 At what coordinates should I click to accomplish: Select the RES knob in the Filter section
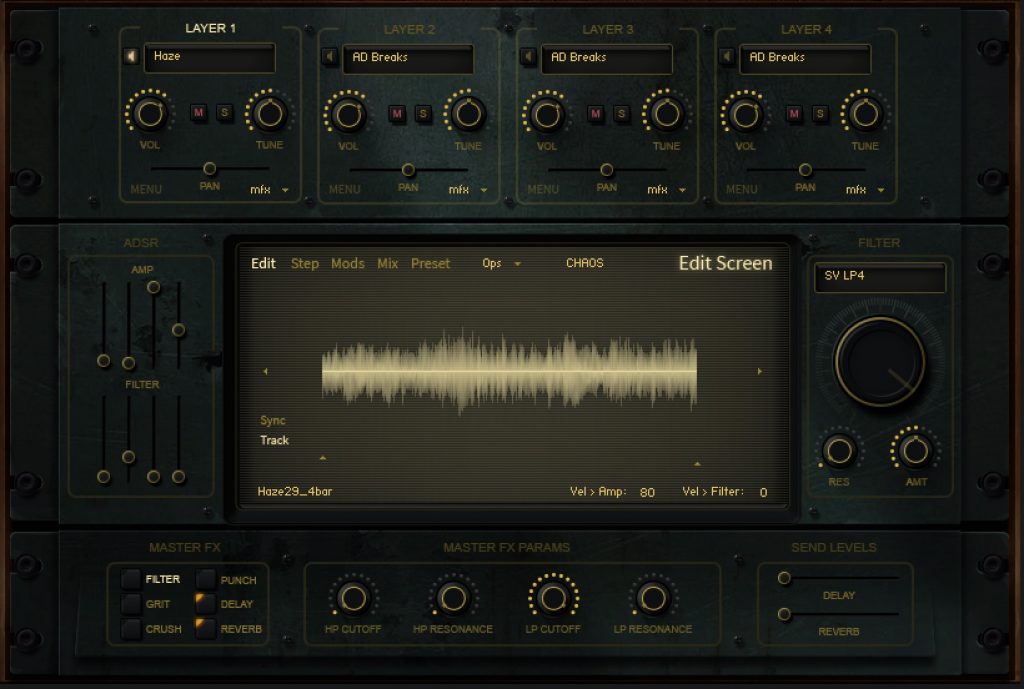pyautogui.click(x=838, y=452)
